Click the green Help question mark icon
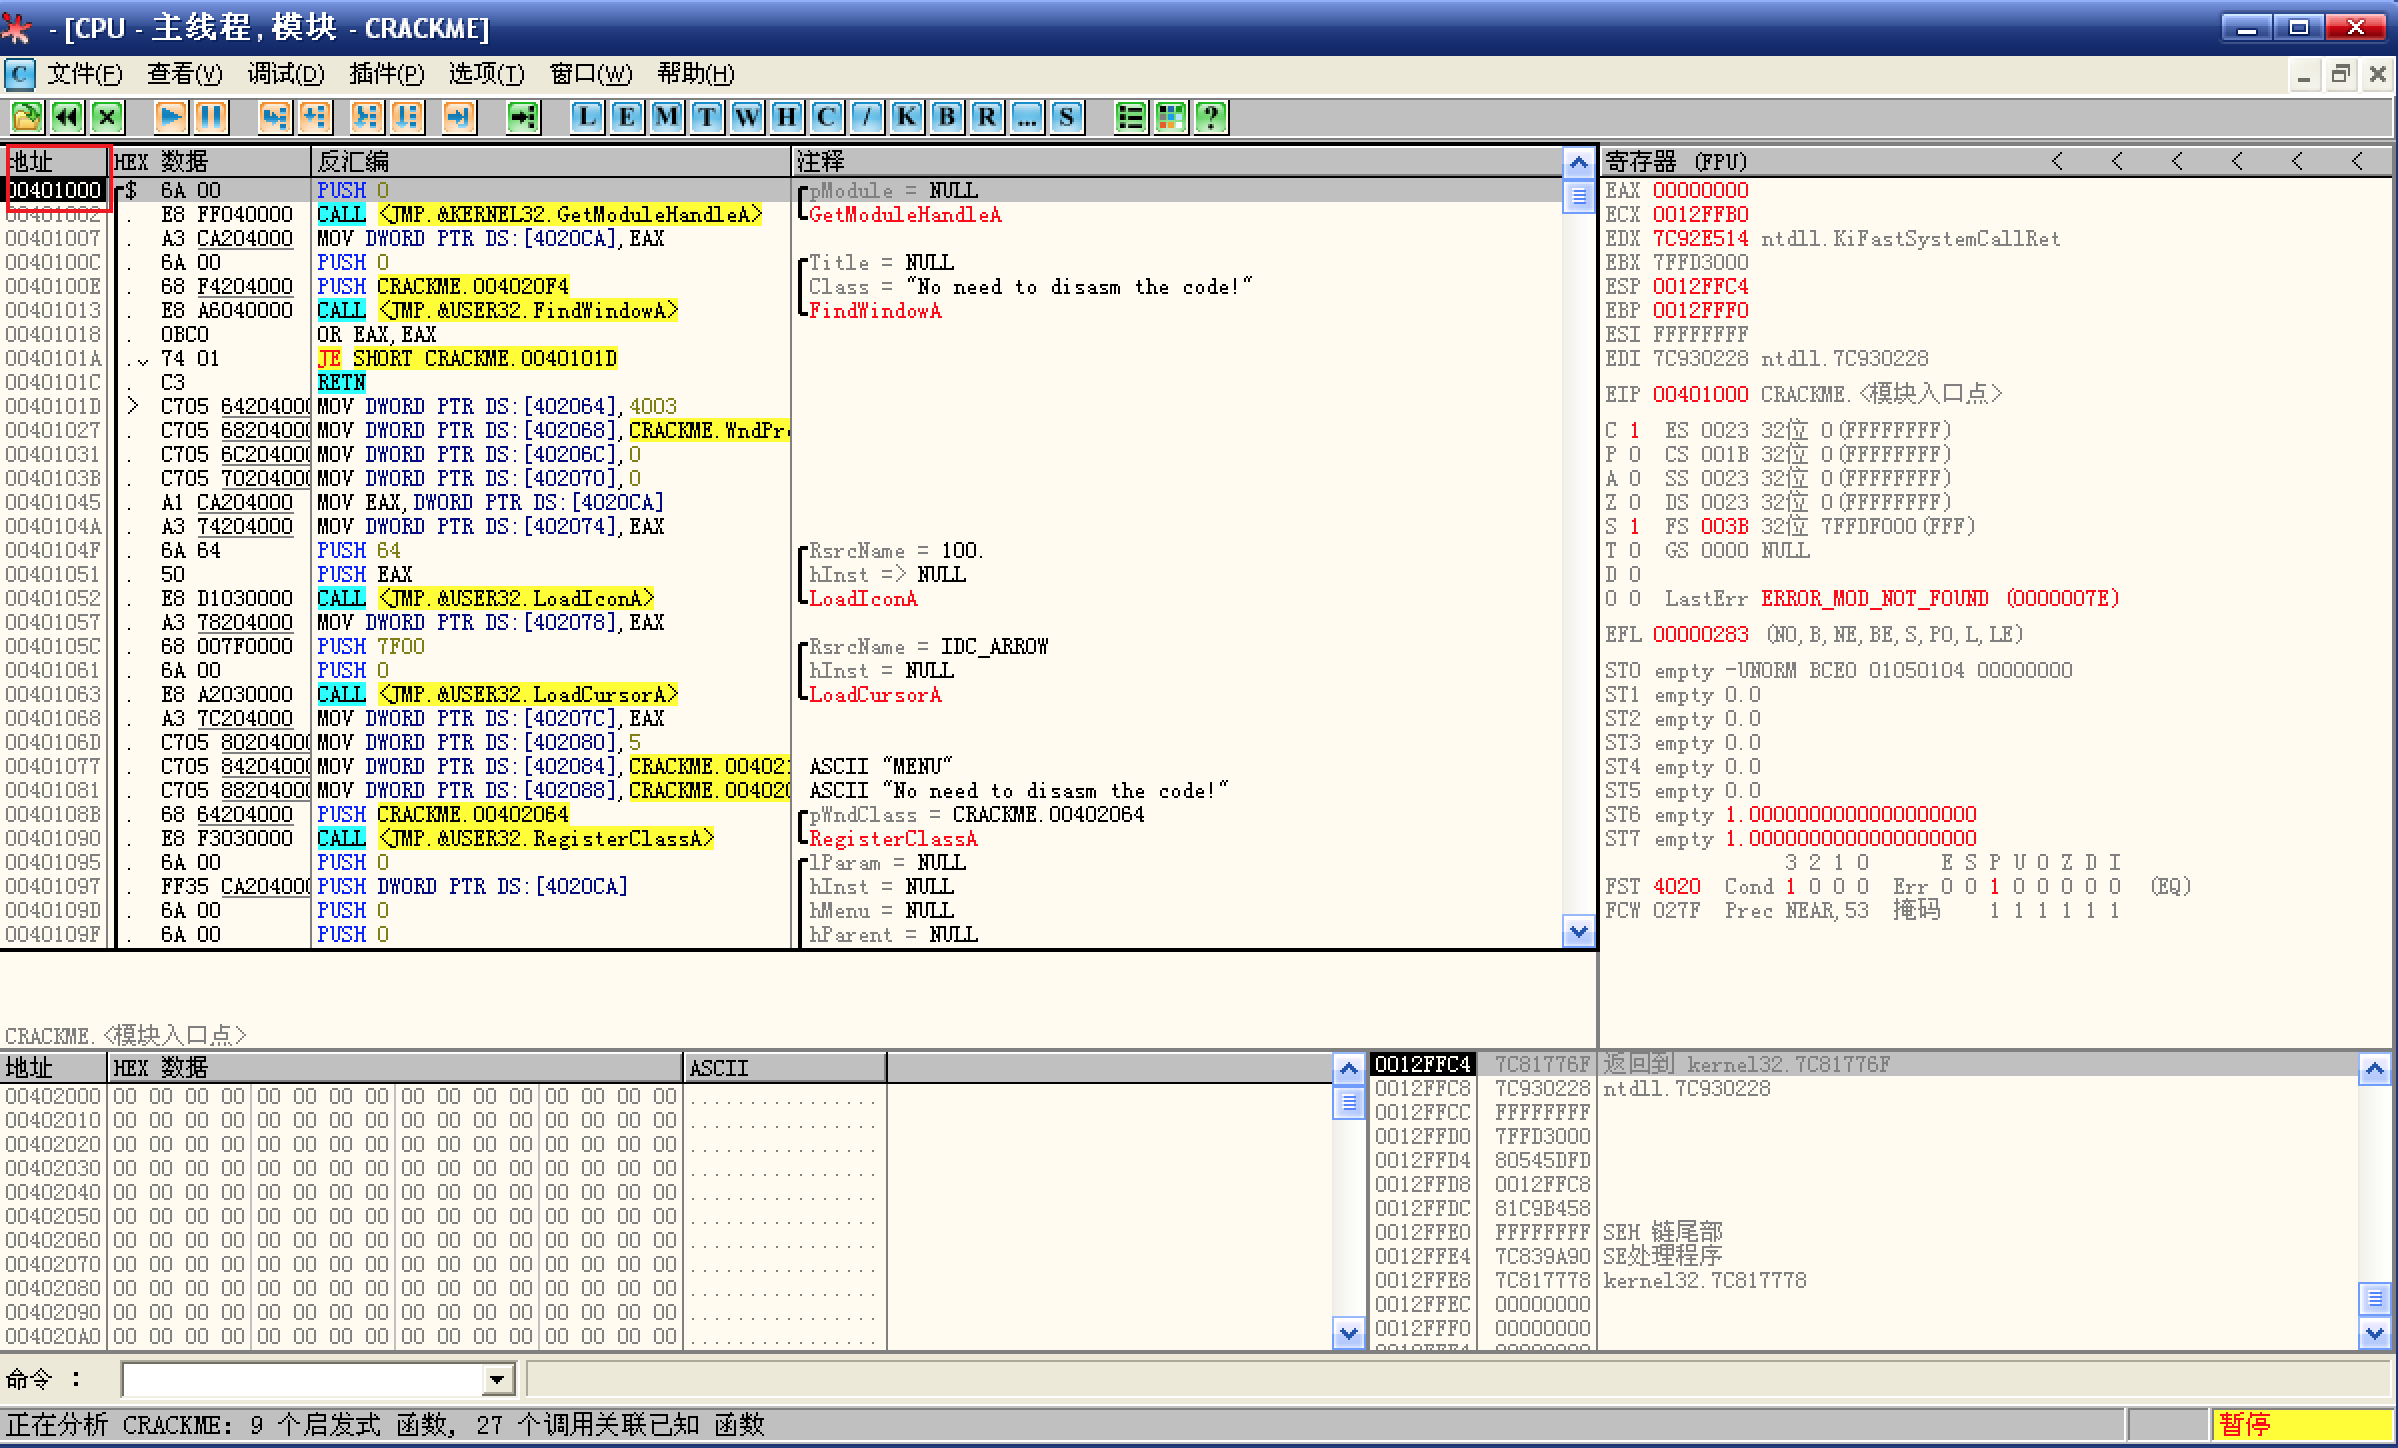Screen dimensions: 2398x1448 (x=1211, y=118)
